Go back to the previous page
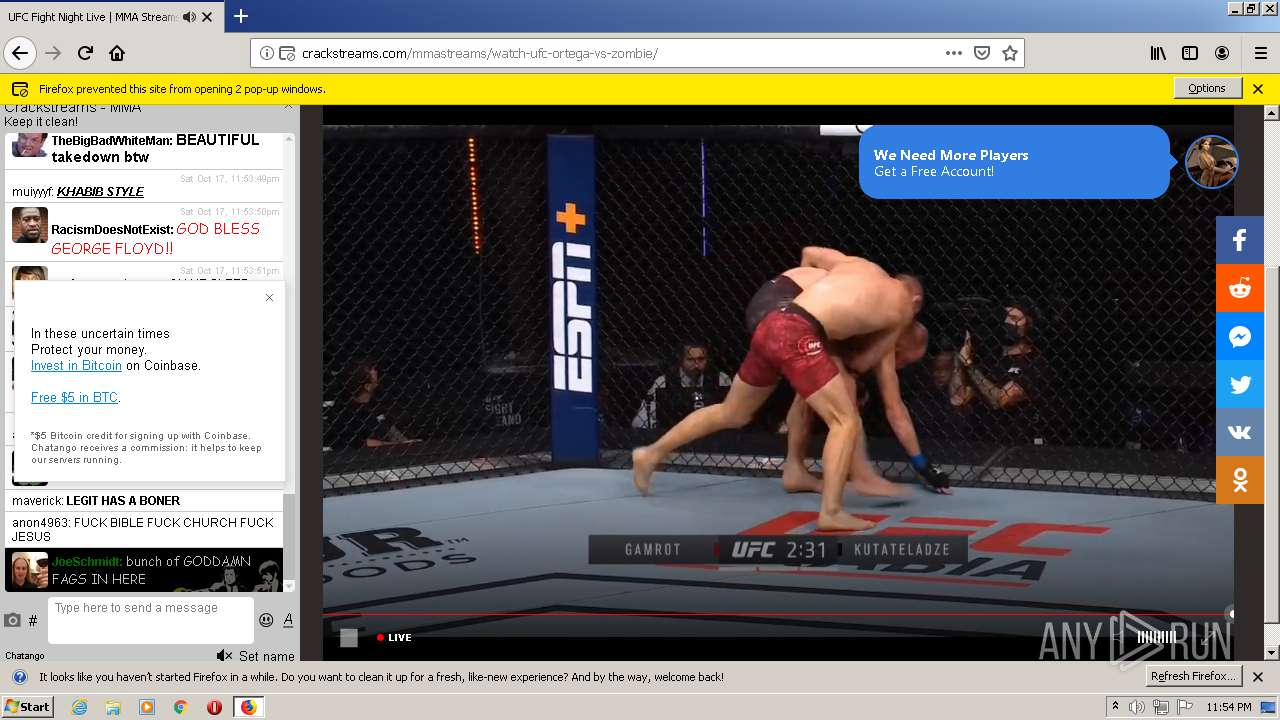Screen dimensions: 1280x720 click(x=20, y=53)
